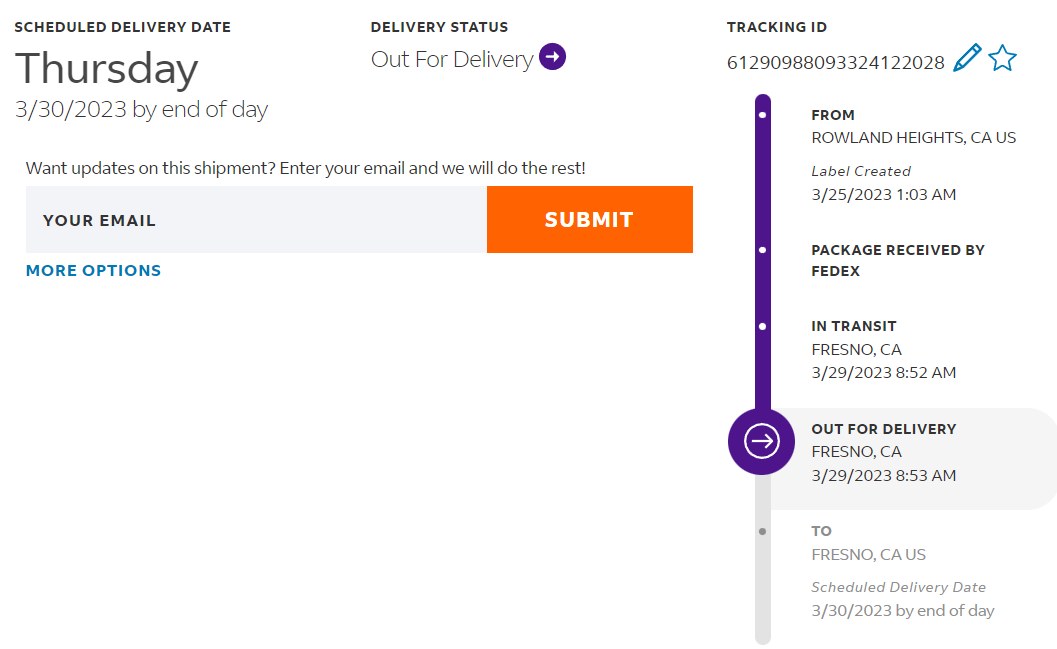Select the From timeline dot
This screenshot has width=1057, height=649.
[763, 115]
